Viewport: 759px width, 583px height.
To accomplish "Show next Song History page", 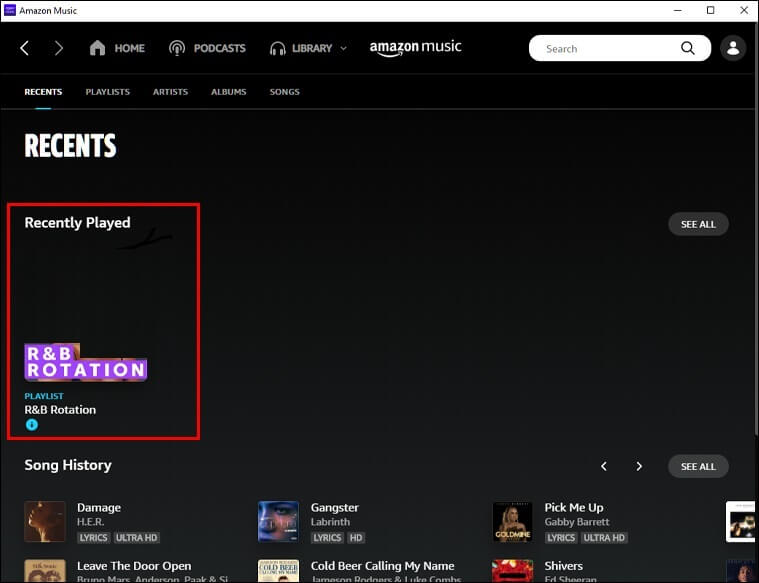I will click(639, 466).
